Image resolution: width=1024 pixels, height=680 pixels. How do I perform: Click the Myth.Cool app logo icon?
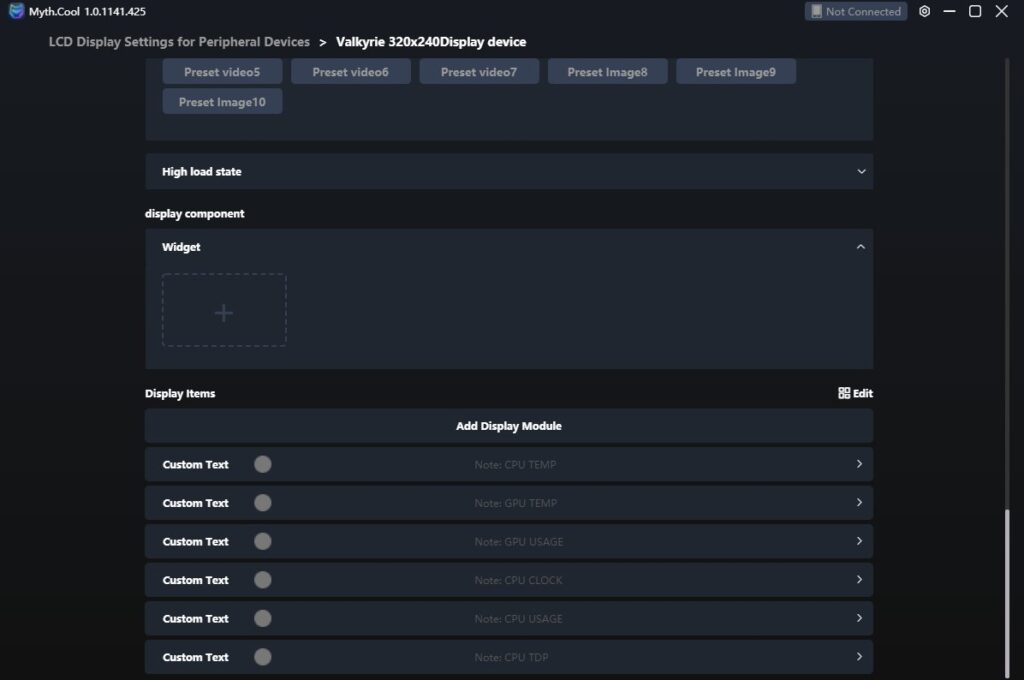(16, 11)
